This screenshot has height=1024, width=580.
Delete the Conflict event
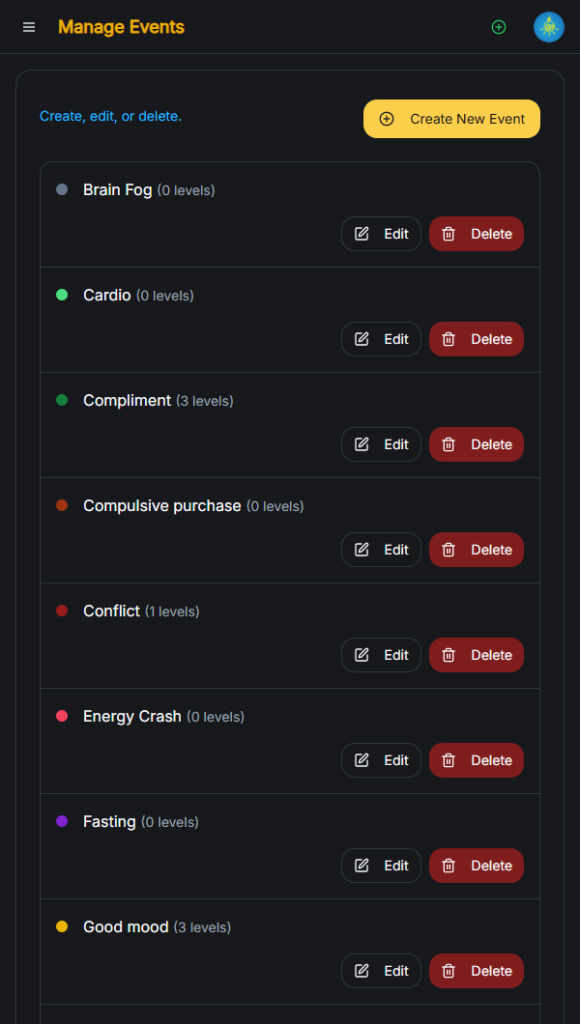(476, 654)
